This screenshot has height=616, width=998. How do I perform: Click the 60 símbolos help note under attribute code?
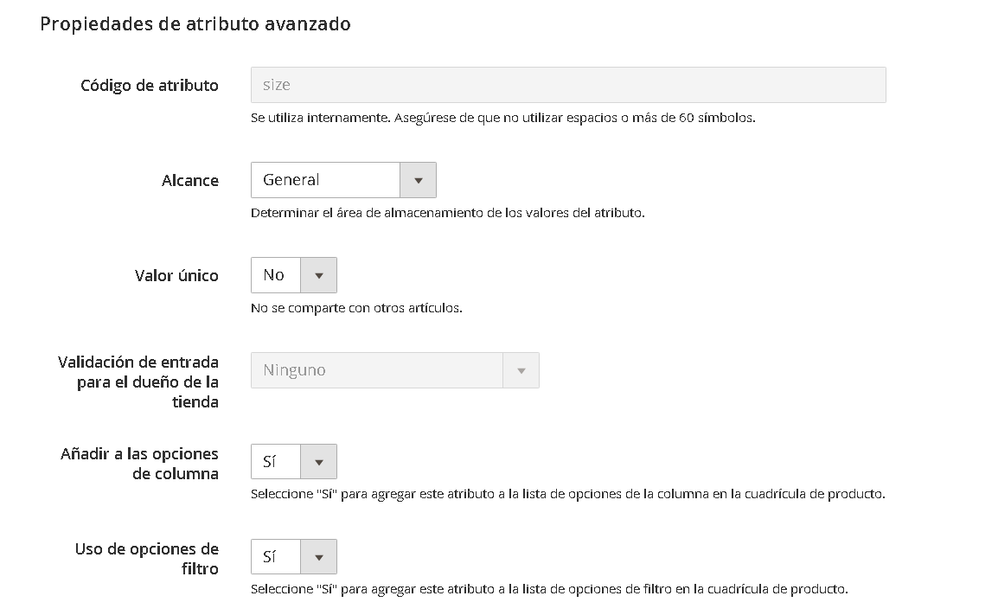tap(502, 117)
